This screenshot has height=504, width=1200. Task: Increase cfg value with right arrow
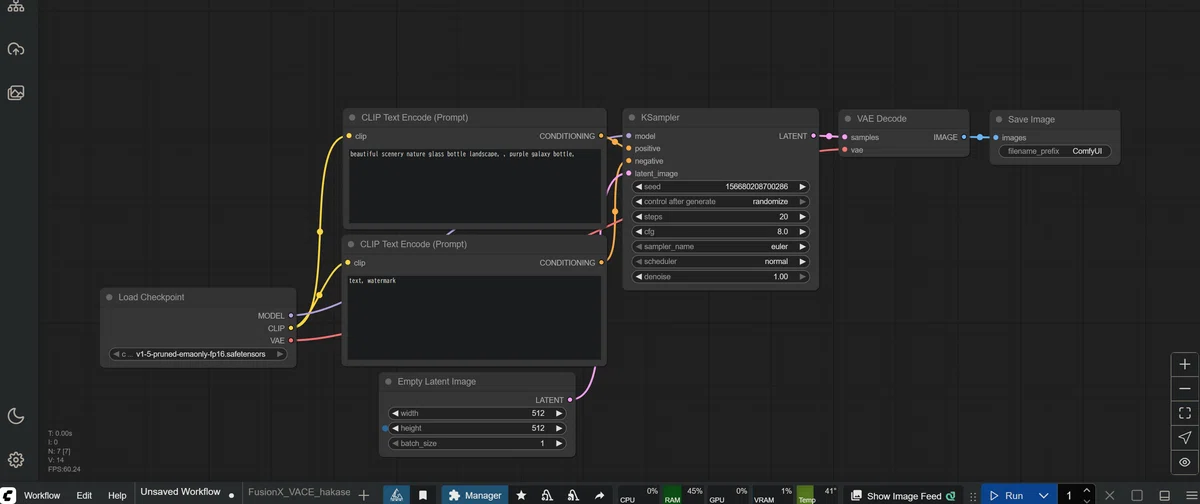(802, 231)
